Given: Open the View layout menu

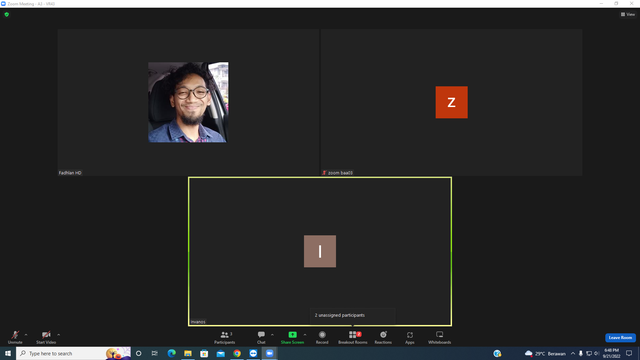Looking at the screenshot, I should (x=628, y=14).
